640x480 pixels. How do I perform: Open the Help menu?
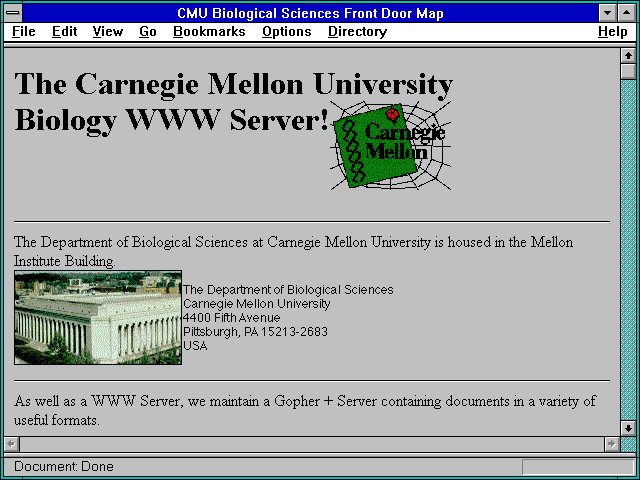pyautogui.click(x=613, y=31)
